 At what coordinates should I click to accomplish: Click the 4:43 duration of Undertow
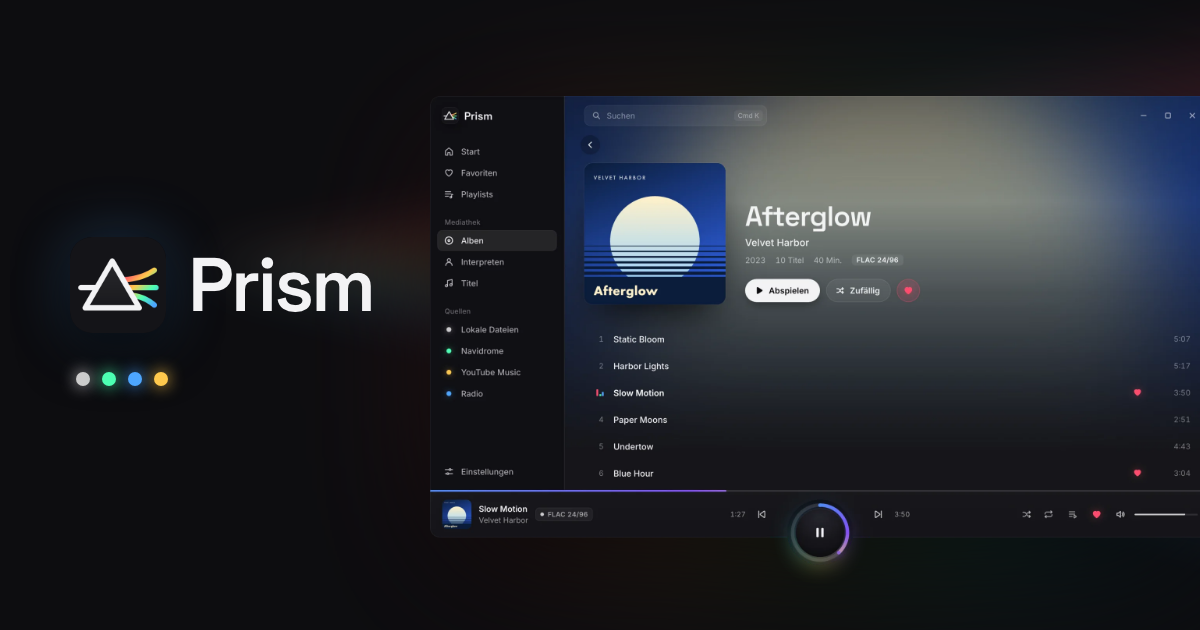1182,447
